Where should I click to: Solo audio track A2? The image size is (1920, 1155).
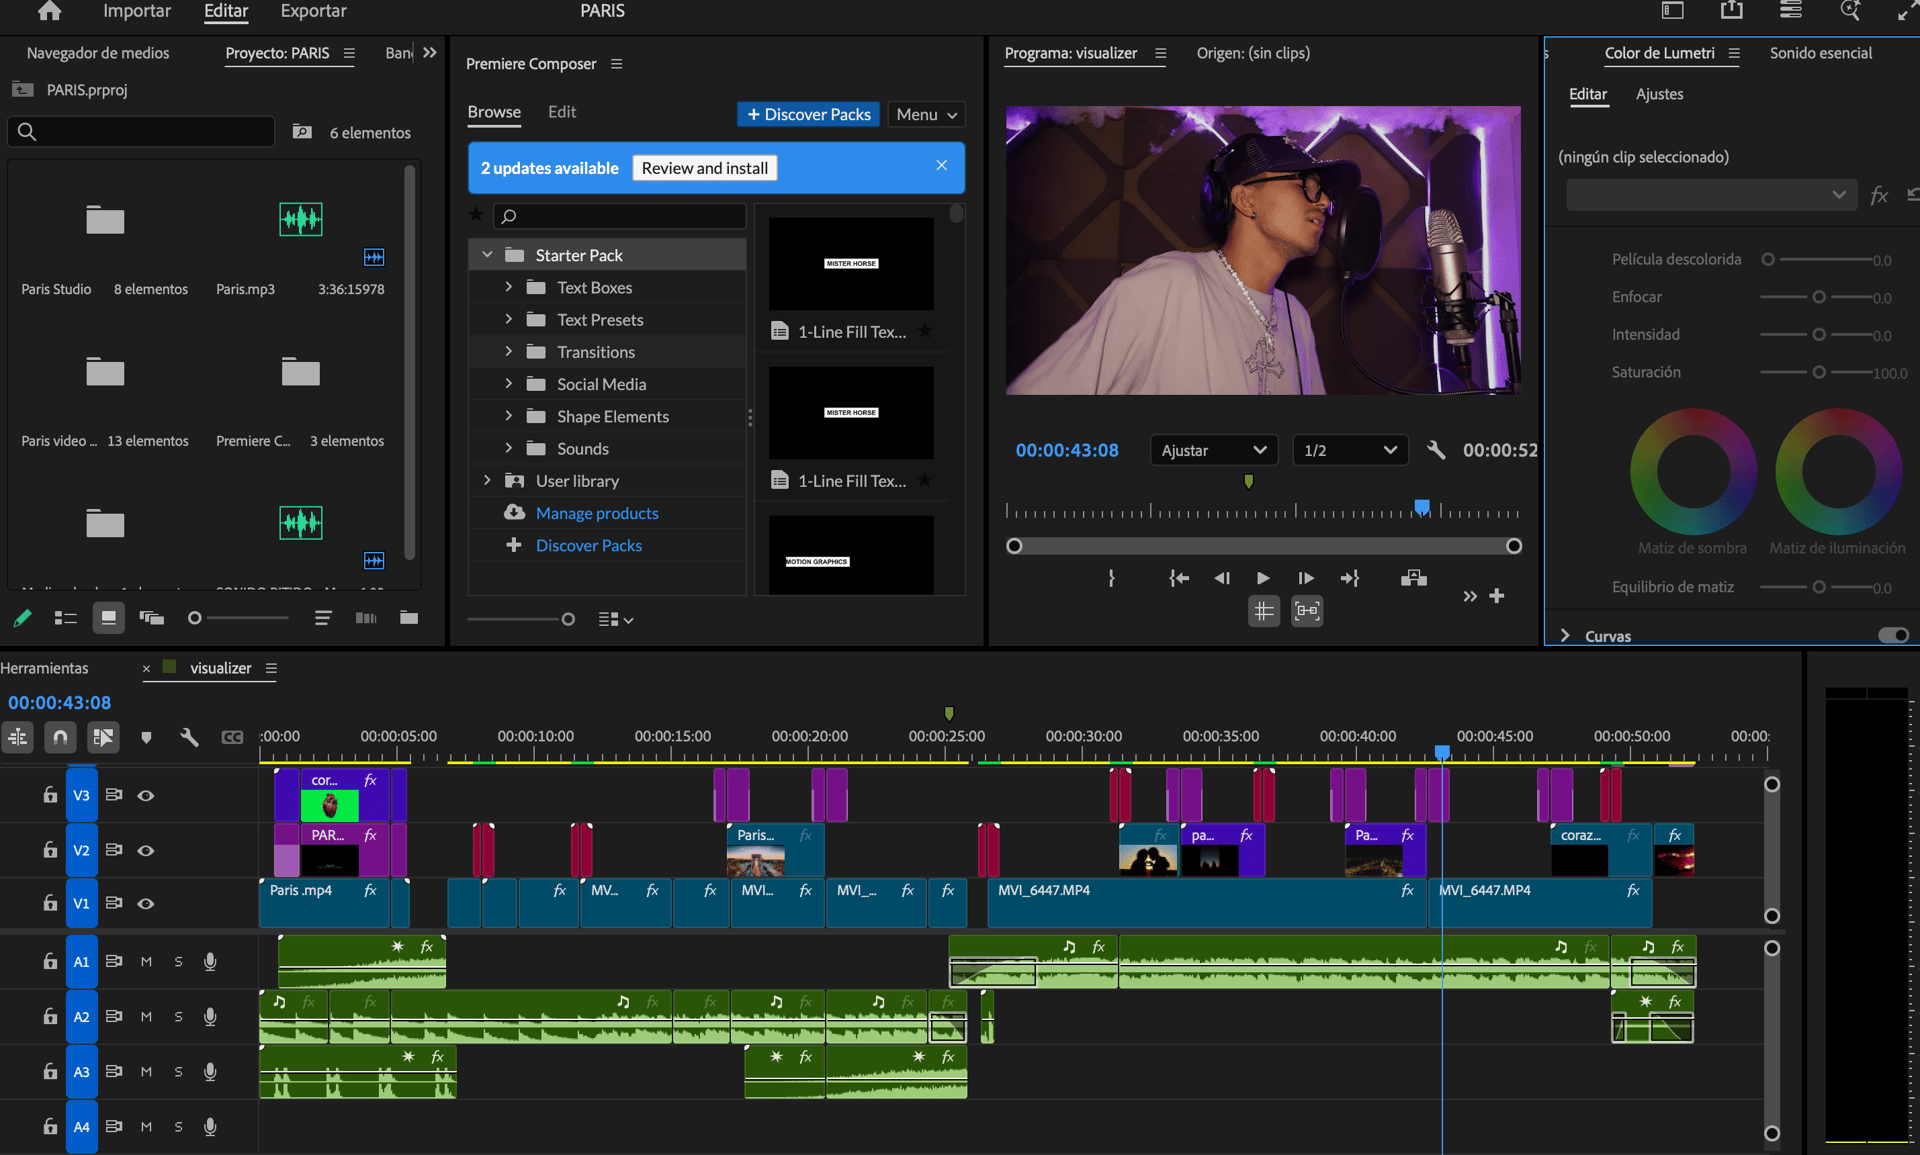(x=178, y=1016)
